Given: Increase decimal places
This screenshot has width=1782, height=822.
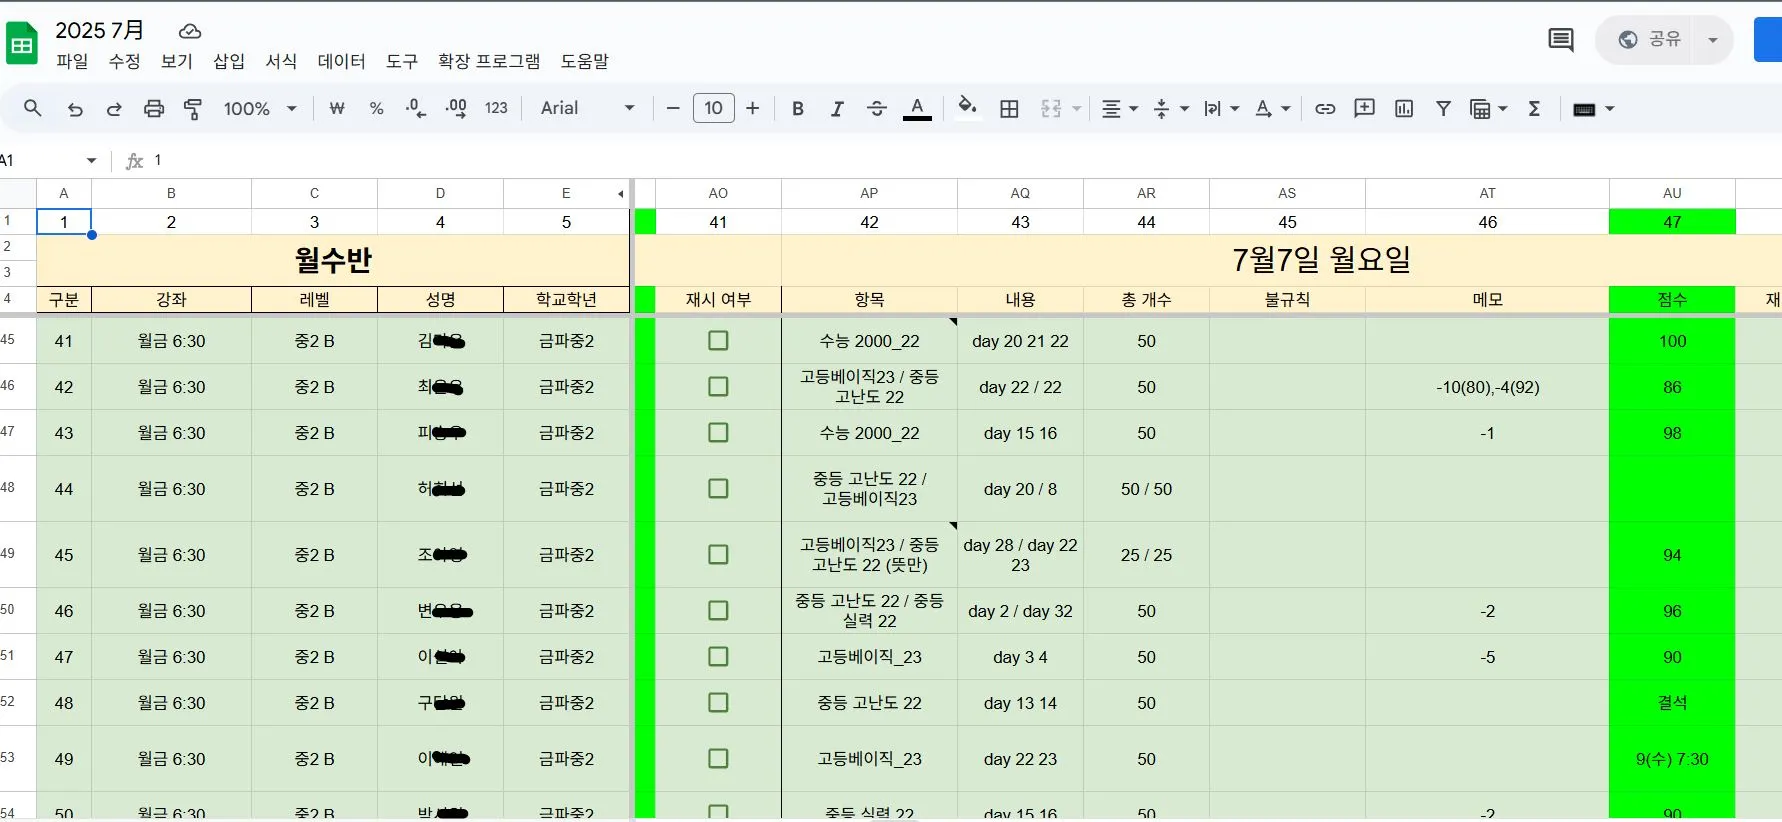Looking at the screenshot, I should (x=456, y=108).
